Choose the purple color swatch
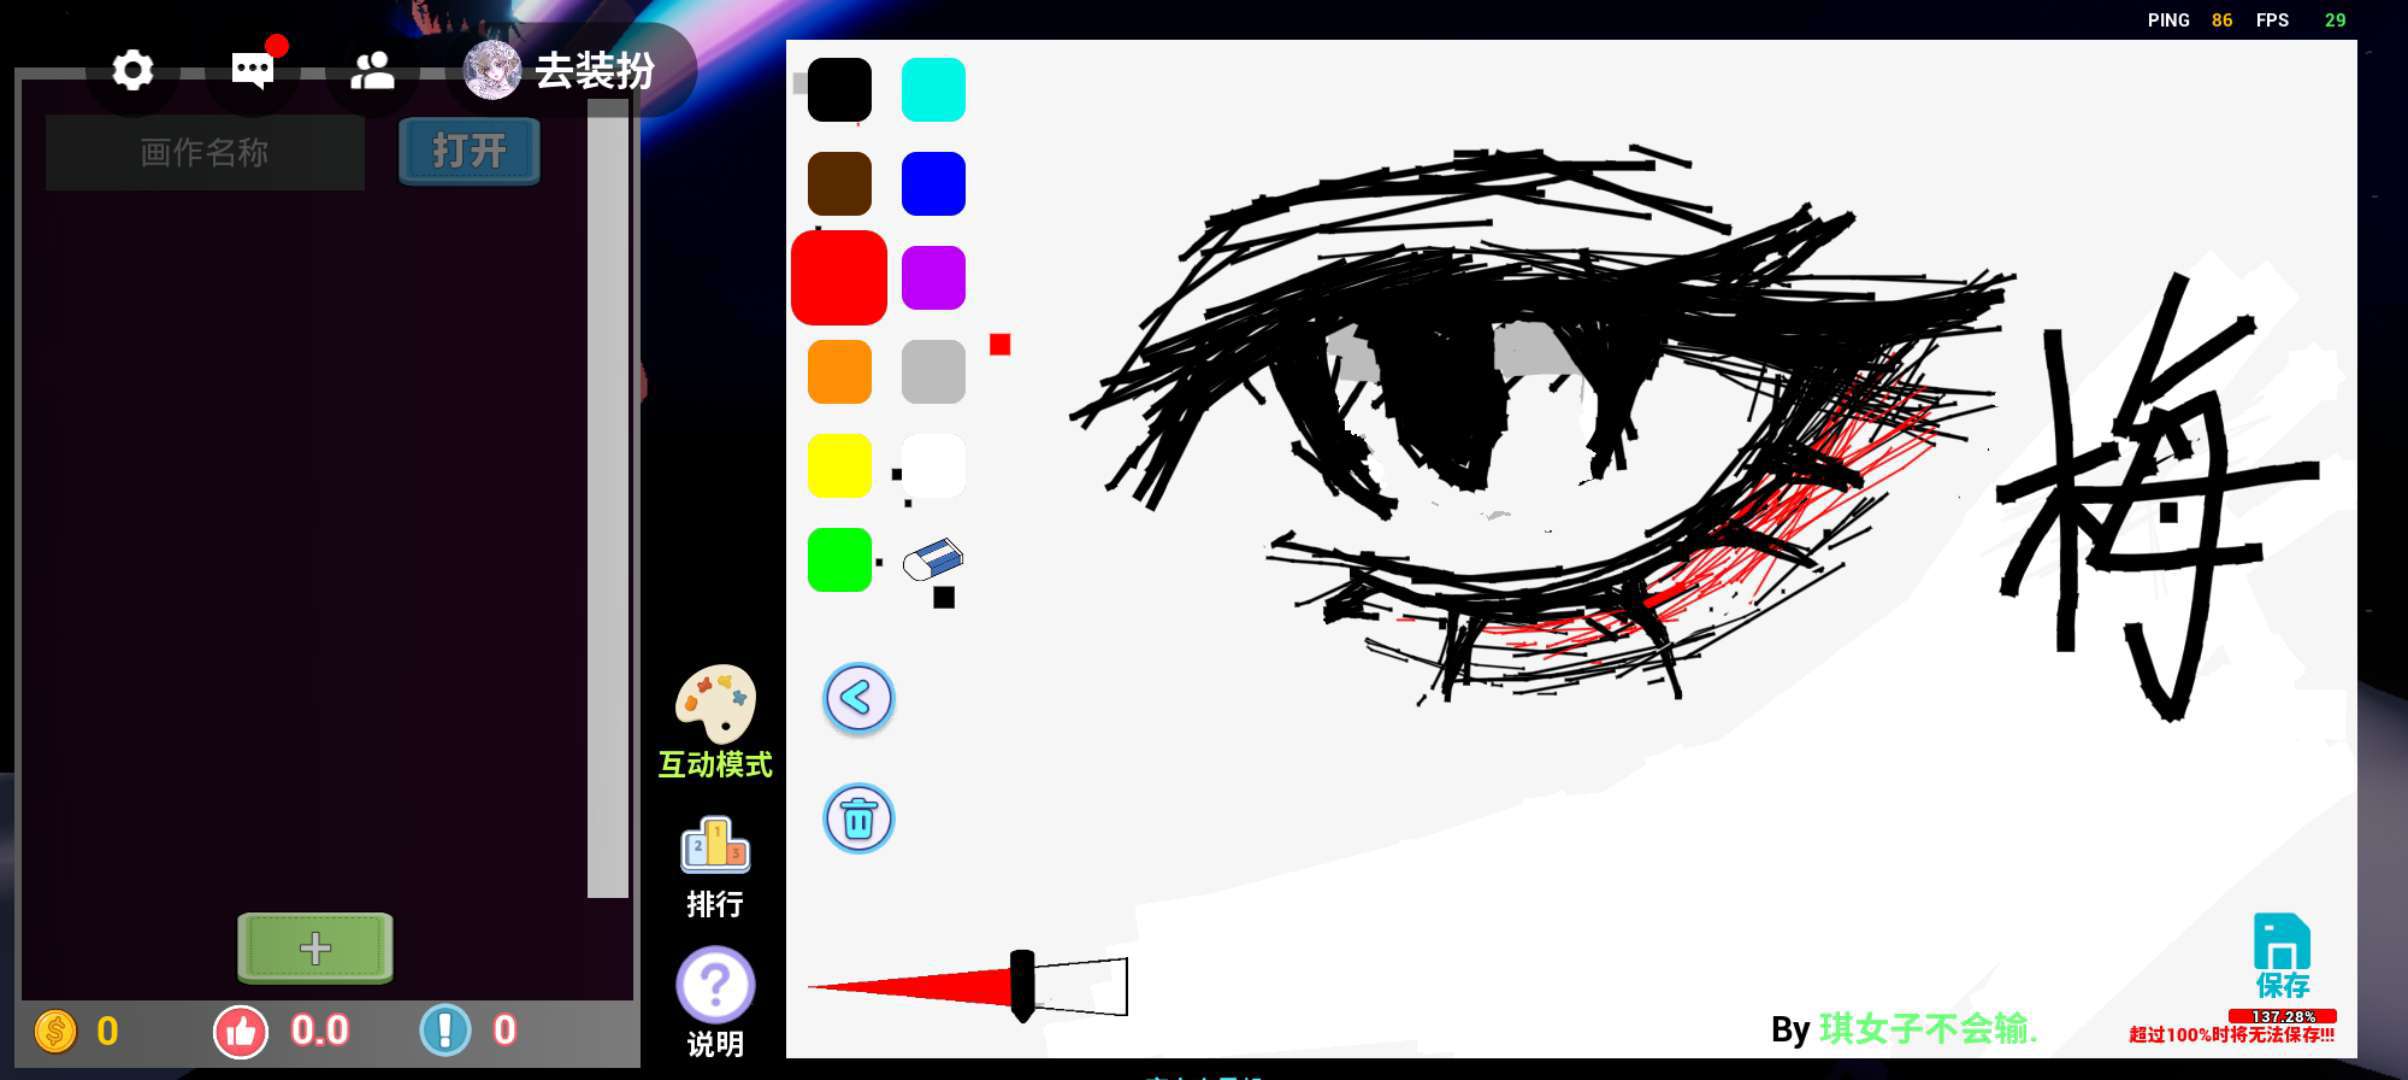 (933, 278)
